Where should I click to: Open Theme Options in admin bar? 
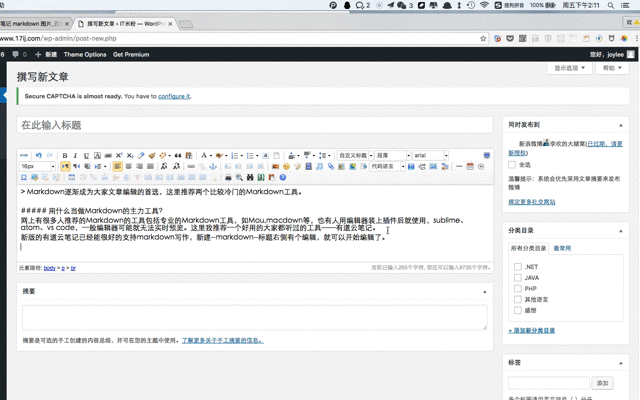(85, 54)
